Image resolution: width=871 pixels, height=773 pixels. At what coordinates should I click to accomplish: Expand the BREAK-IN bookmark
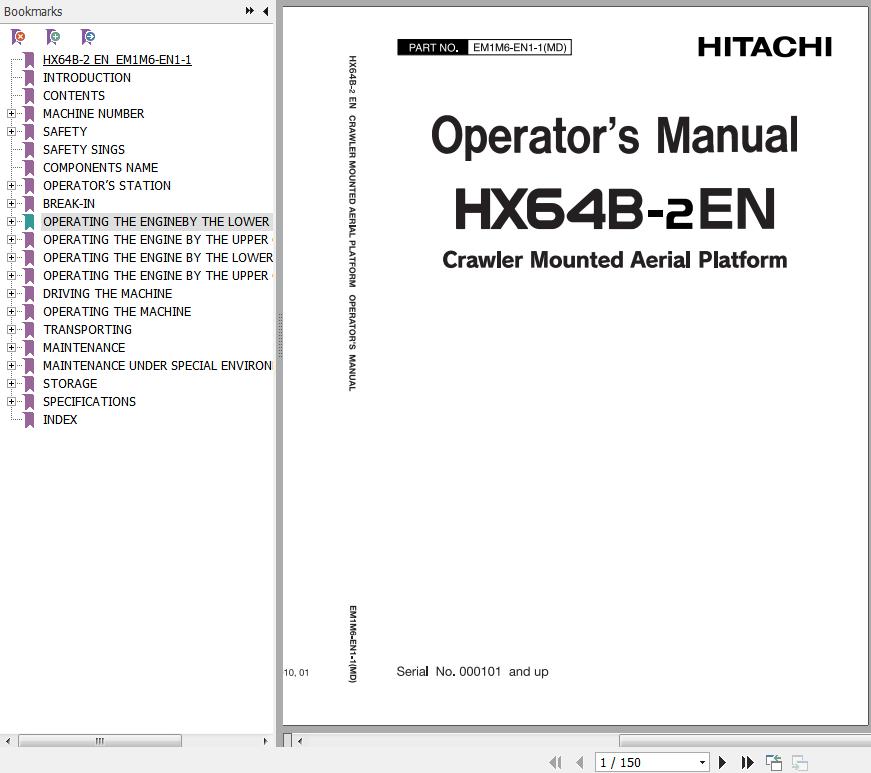point(11,203)
